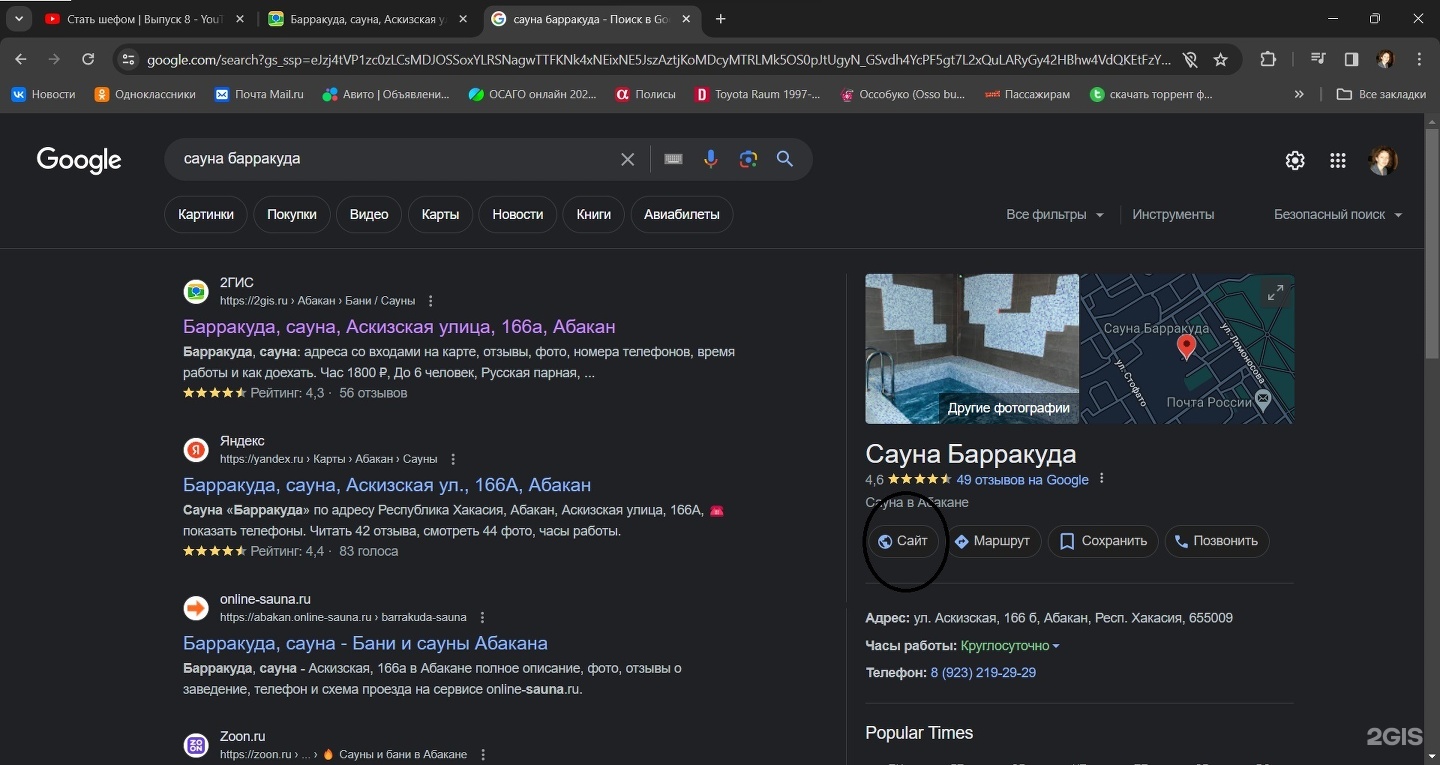Open the Инструменты search tools
The width and height of the screenshot is (1440, 765).
[1173, 215]
